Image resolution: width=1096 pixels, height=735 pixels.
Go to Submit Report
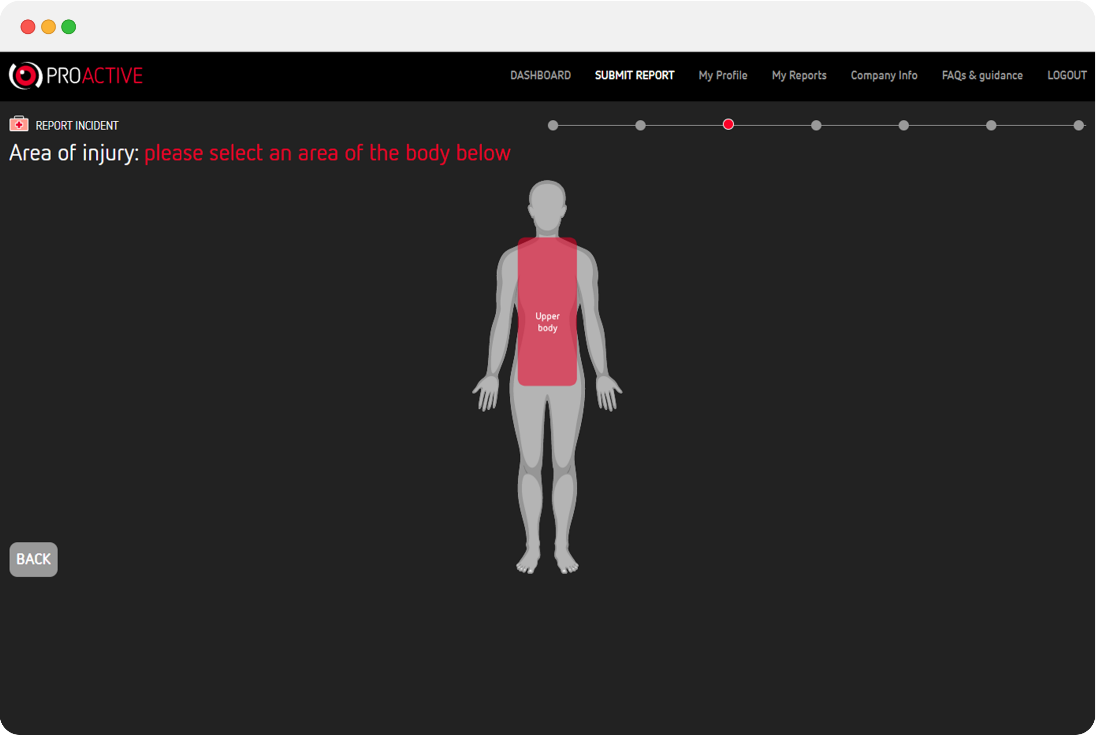pyautogui.click(x=635, y=75)
